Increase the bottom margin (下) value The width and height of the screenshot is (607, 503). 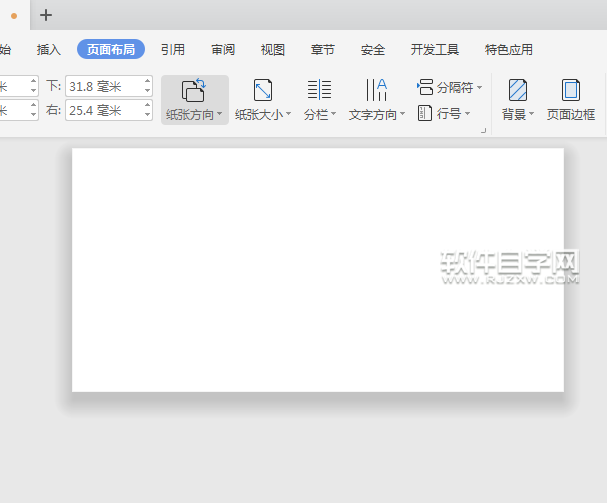coord(148,81)
